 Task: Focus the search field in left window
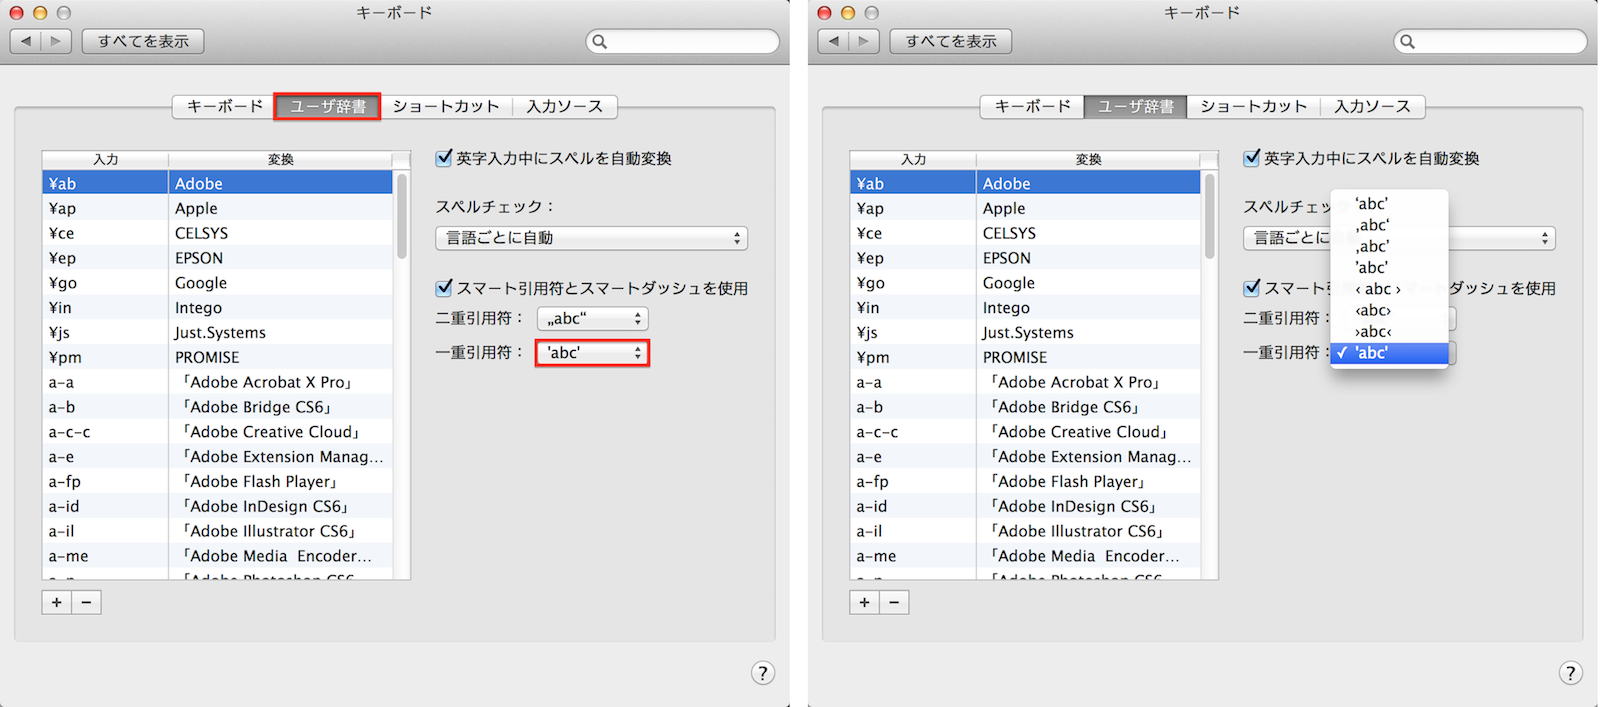pos(683,42)
